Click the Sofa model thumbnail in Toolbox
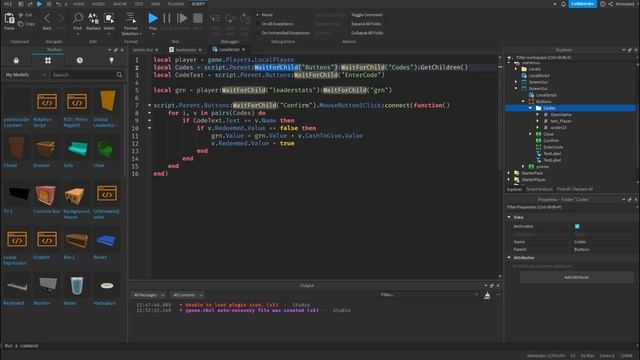The height and width of the screenshot is (360, 640). click(77, 149)
